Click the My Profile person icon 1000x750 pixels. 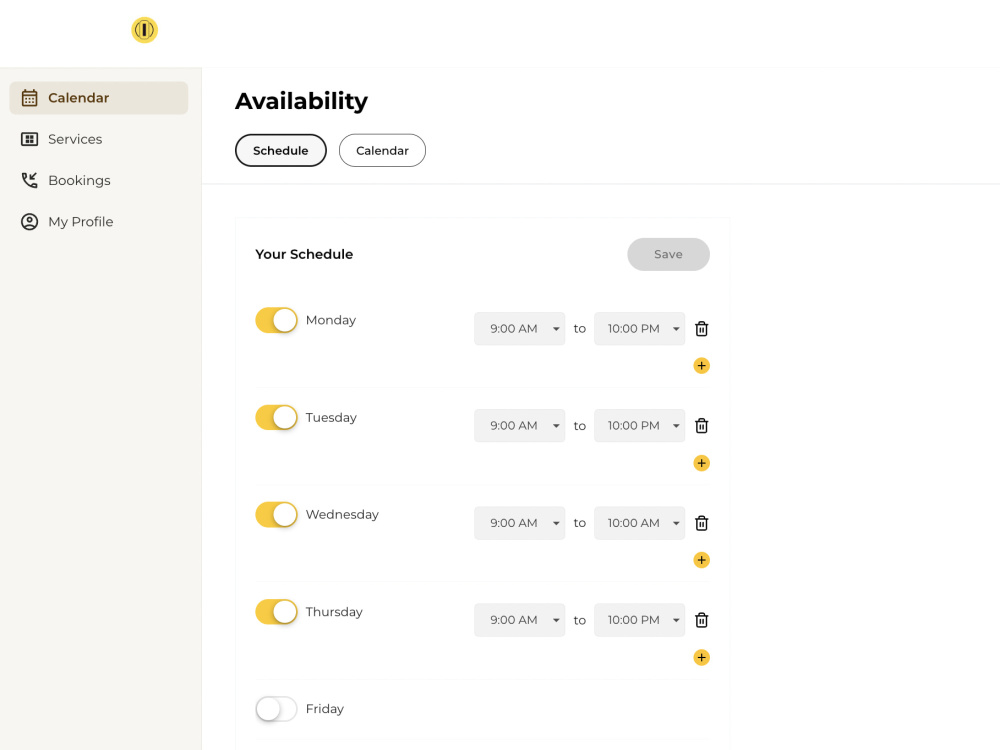pos(29,222)
